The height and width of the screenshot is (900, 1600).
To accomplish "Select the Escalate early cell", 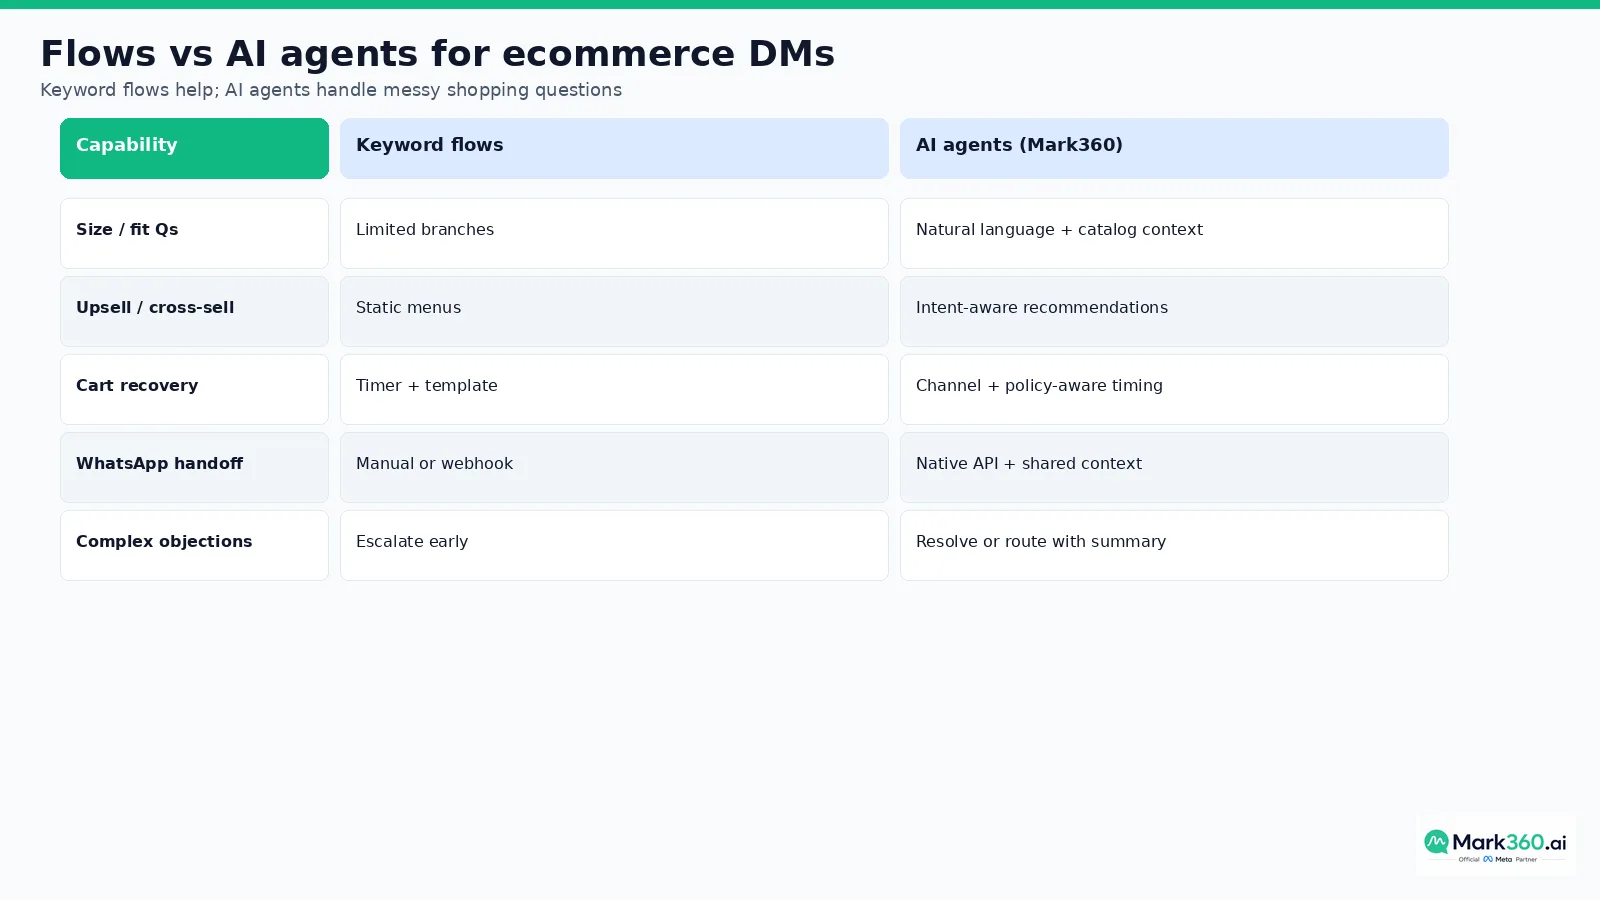I will point(614,545).
